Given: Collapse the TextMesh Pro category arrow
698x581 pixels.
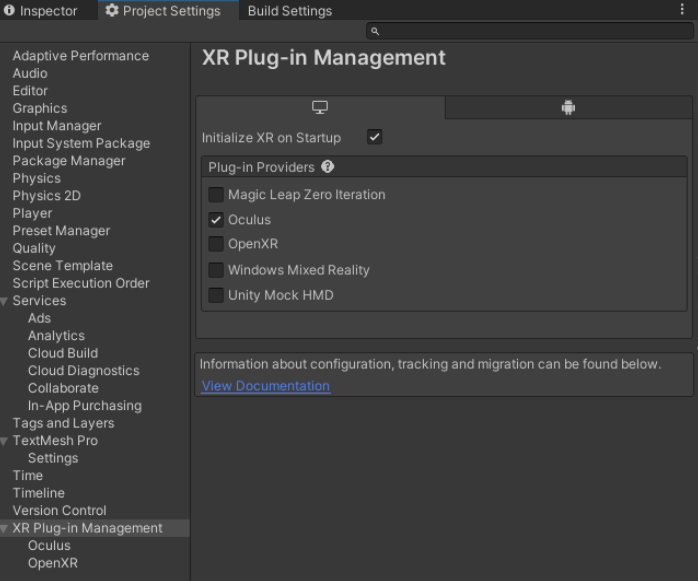Looking at the screenshot, I should 5,441.
